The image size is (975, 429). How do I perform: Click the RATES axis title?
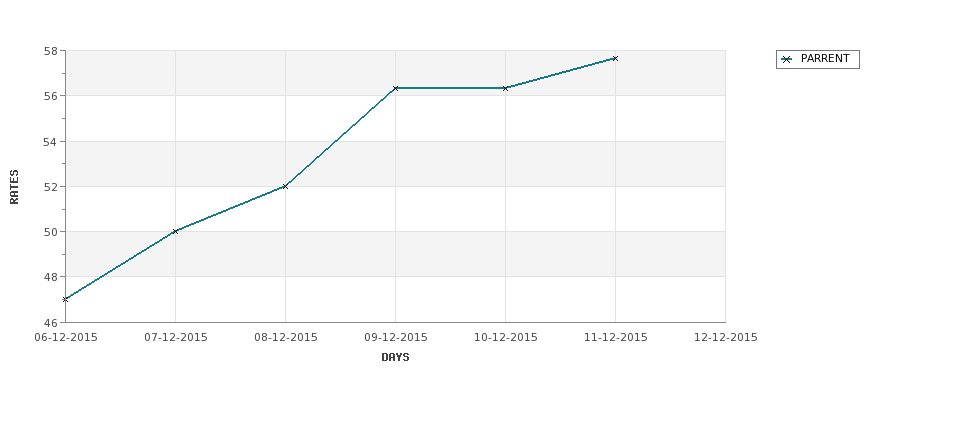[14, 187]
